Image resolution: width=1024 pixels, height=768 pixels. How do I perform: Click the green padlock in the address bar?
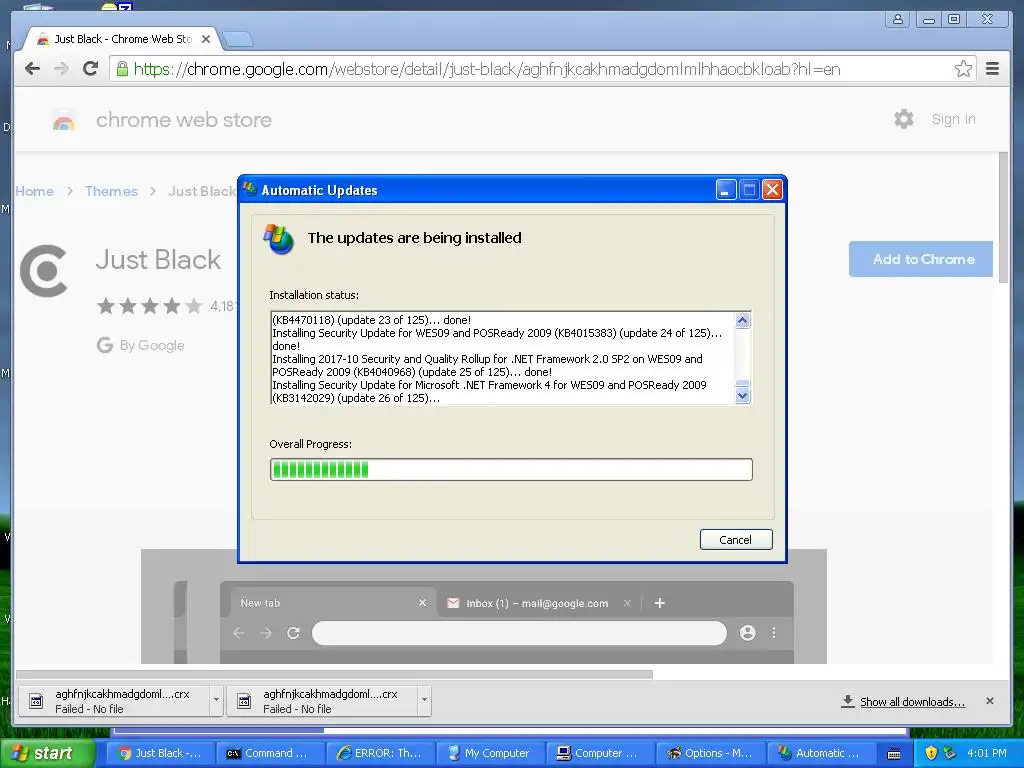pyautogui.click(x=122, y=69)
